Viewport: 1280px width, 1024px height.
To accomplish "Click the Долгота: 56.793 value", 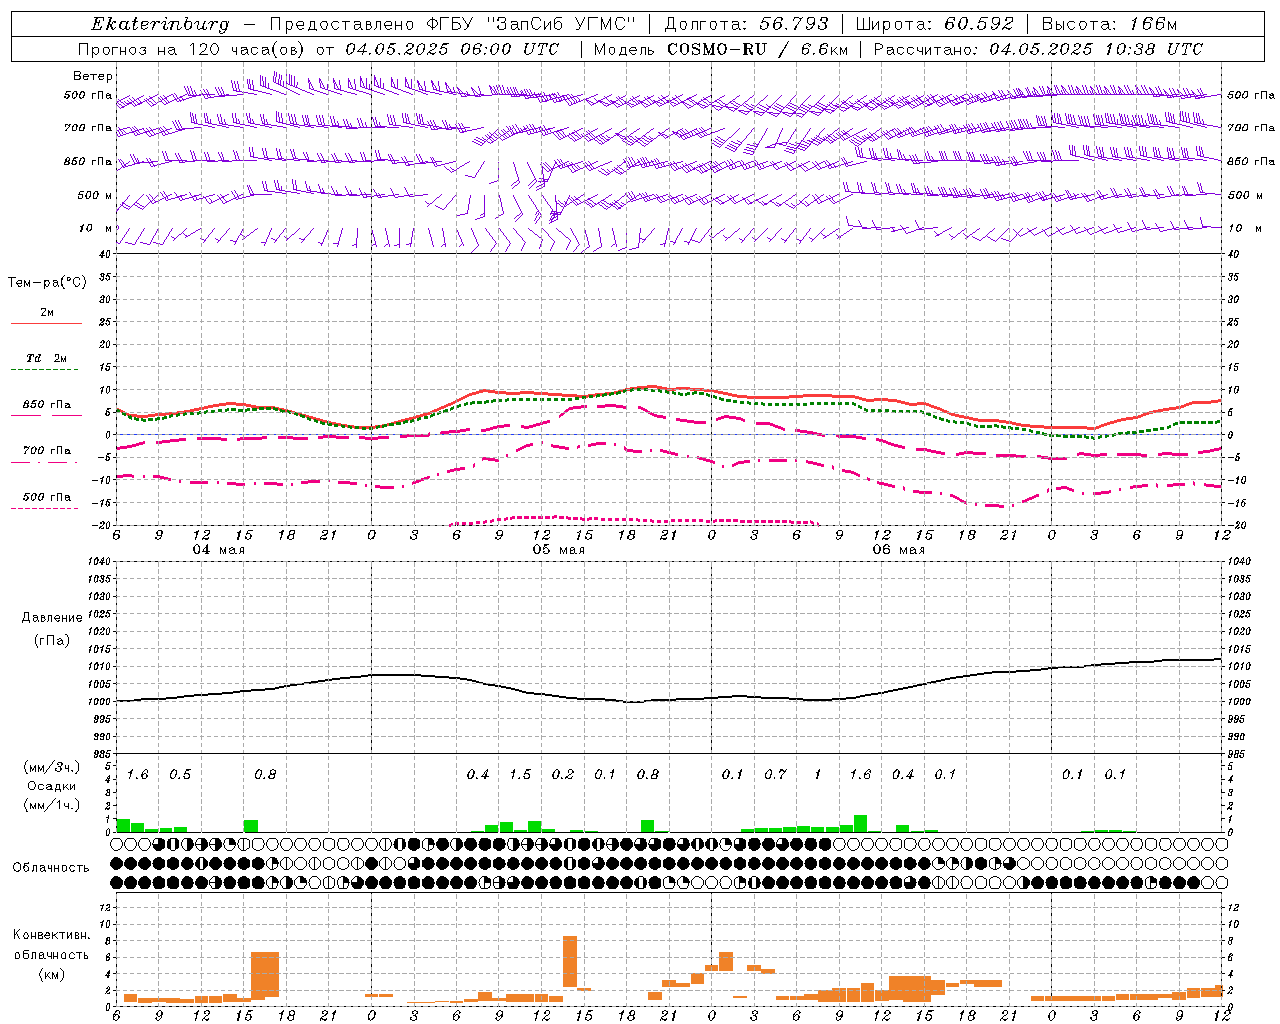I will pyautogui.click(x=746, y=24).
